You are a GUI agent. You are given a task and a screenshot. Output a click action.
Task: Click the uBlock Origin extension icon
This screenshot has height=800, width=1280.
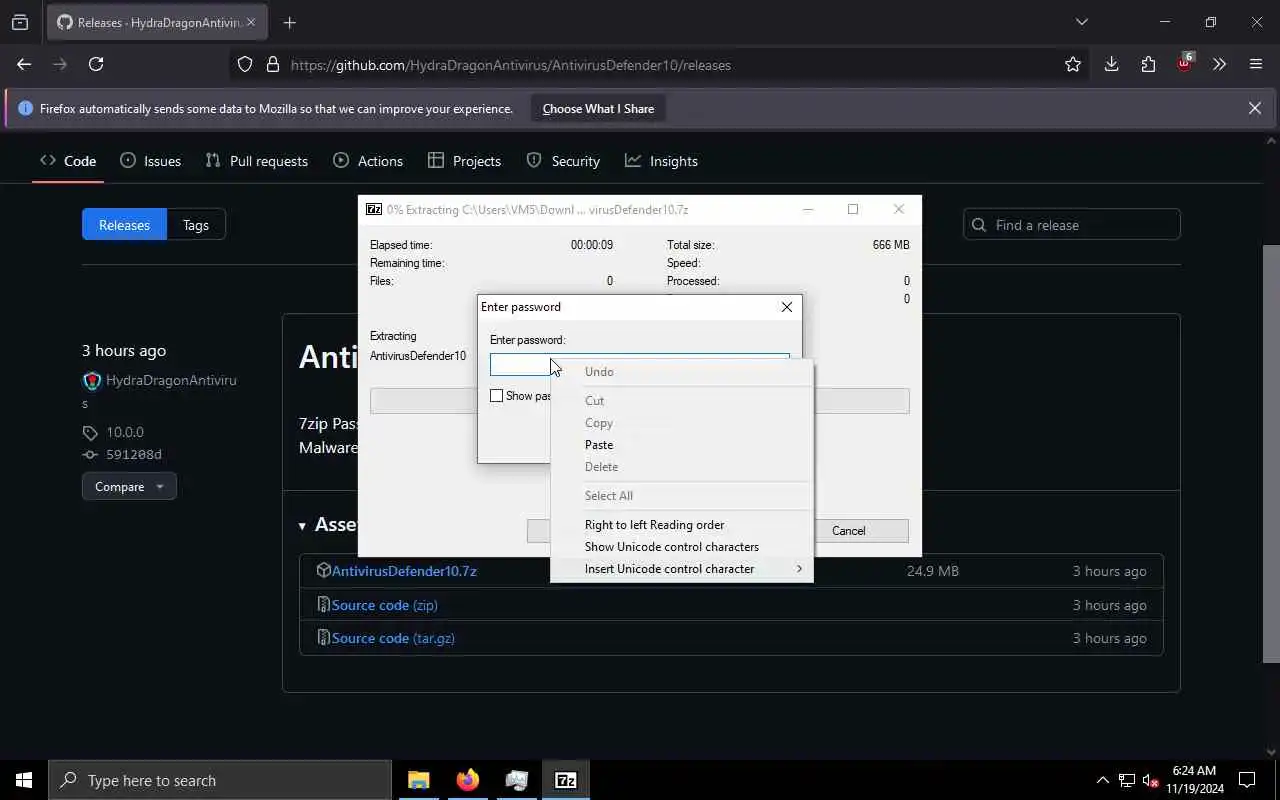coord(1184,64)
